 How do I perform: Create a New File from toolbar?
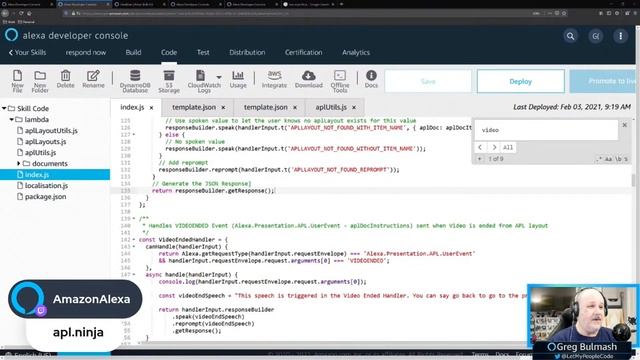(17, 81)
